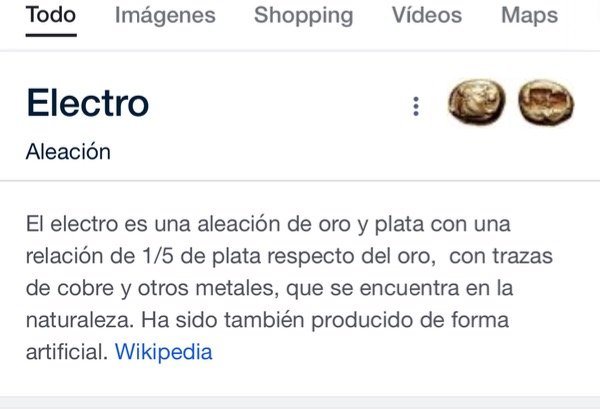The image size is (600, 409).
Task: Open the left electrum coin image
Action: pyautogui.click(x=476, y=102)
